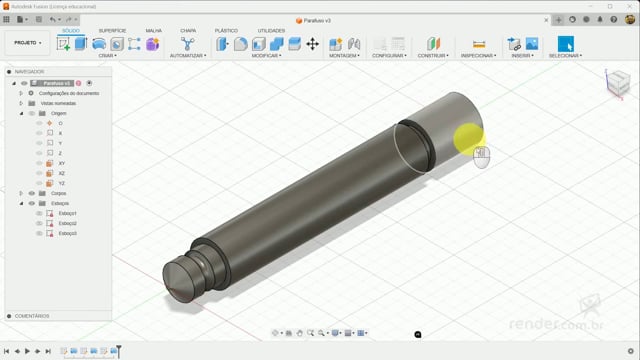This screenshot has height=360, width=640.
Task: Select the Offset Face tool
Action: click(294, 44)
